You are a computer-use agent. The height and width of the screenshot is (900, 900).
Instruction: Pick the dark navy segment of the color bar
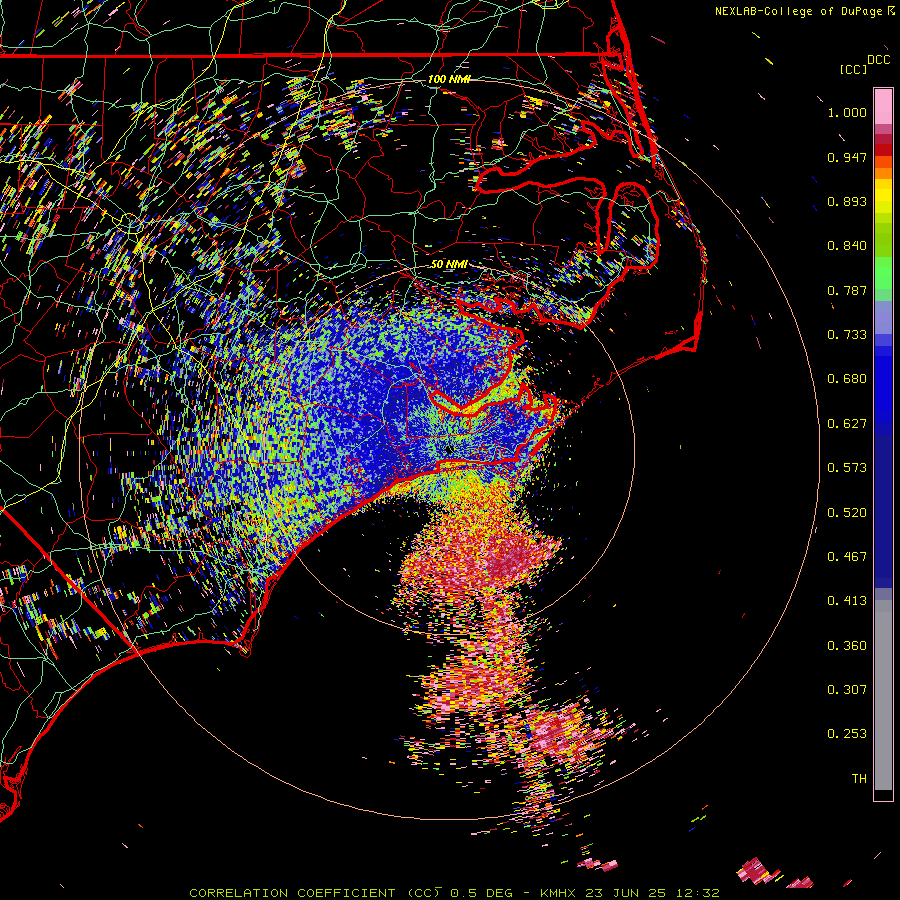[883, 511]
